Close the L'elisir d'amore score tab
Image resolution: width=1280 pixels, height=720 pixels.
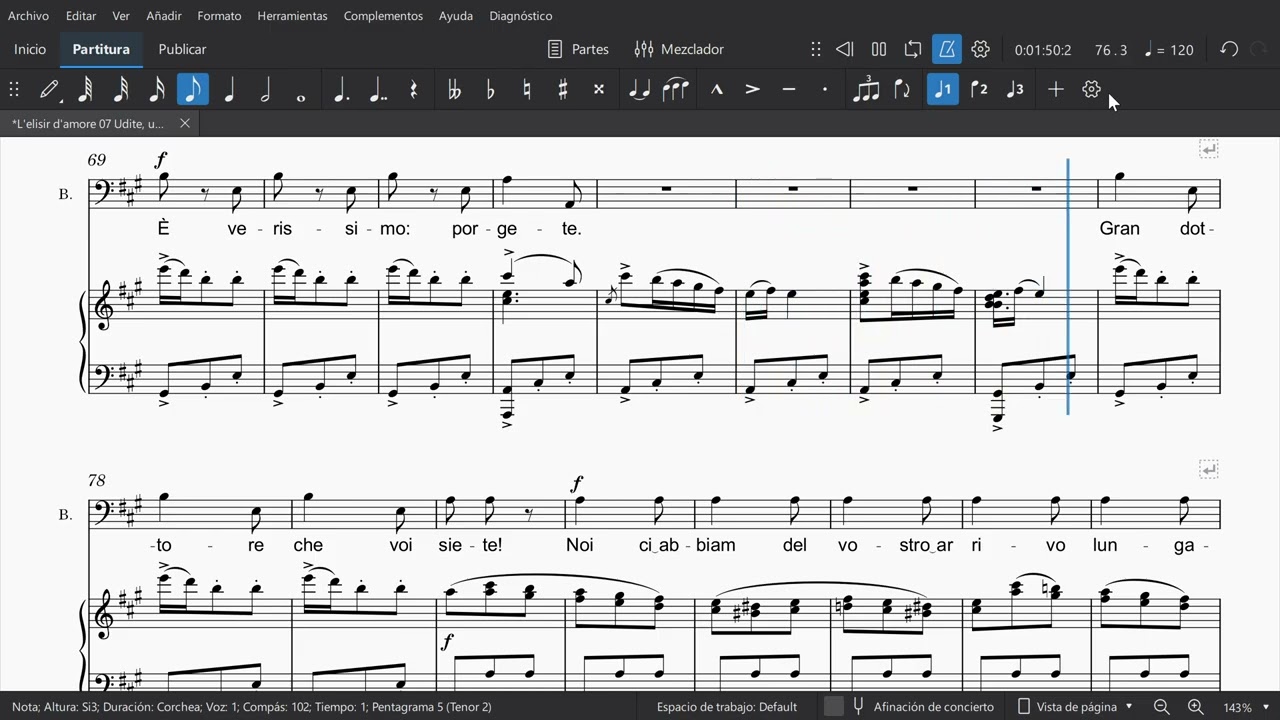coord(184,124)
